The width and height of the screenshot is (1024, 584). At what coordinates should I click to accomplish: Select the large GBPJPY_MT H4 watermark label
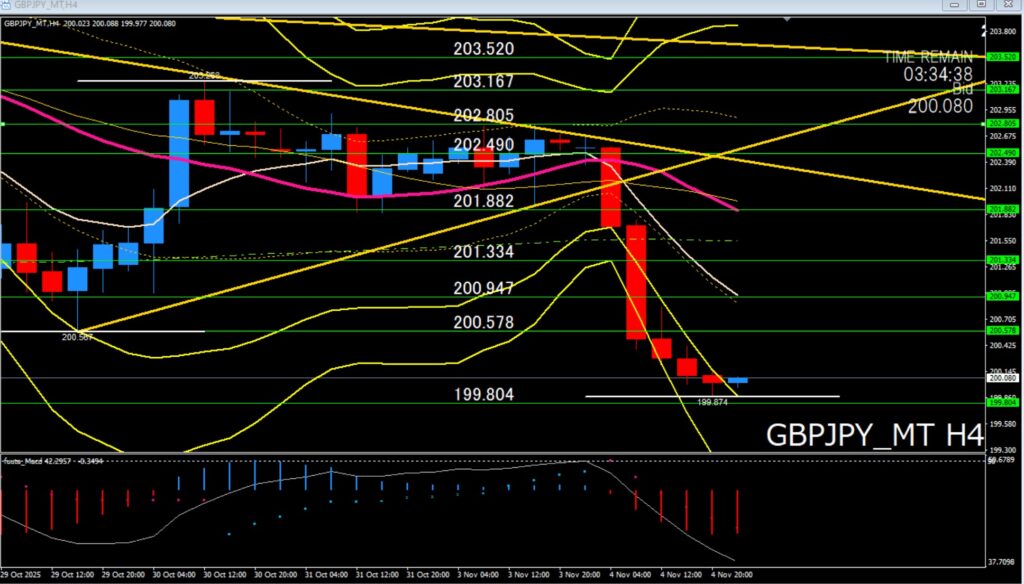pos(874,436)
